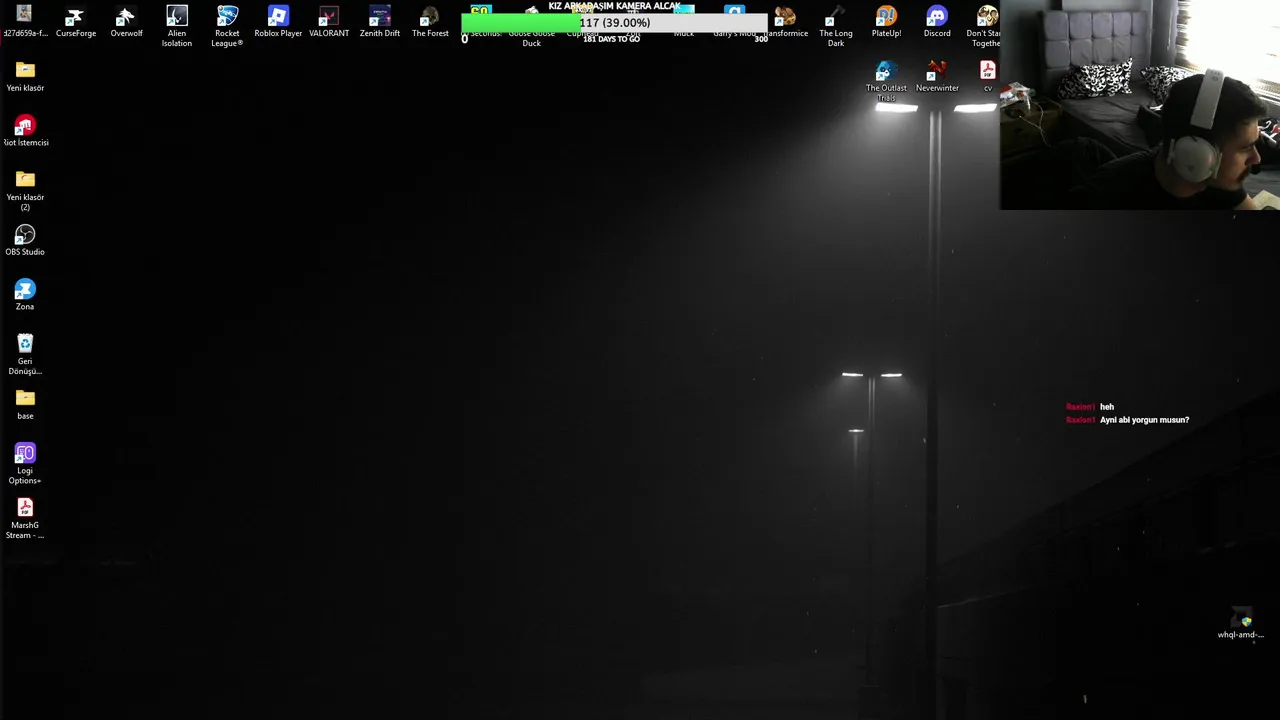Select the Alien Isolation shortcut
Viewport: 1280px width, 720px height.
pos(177,26)
